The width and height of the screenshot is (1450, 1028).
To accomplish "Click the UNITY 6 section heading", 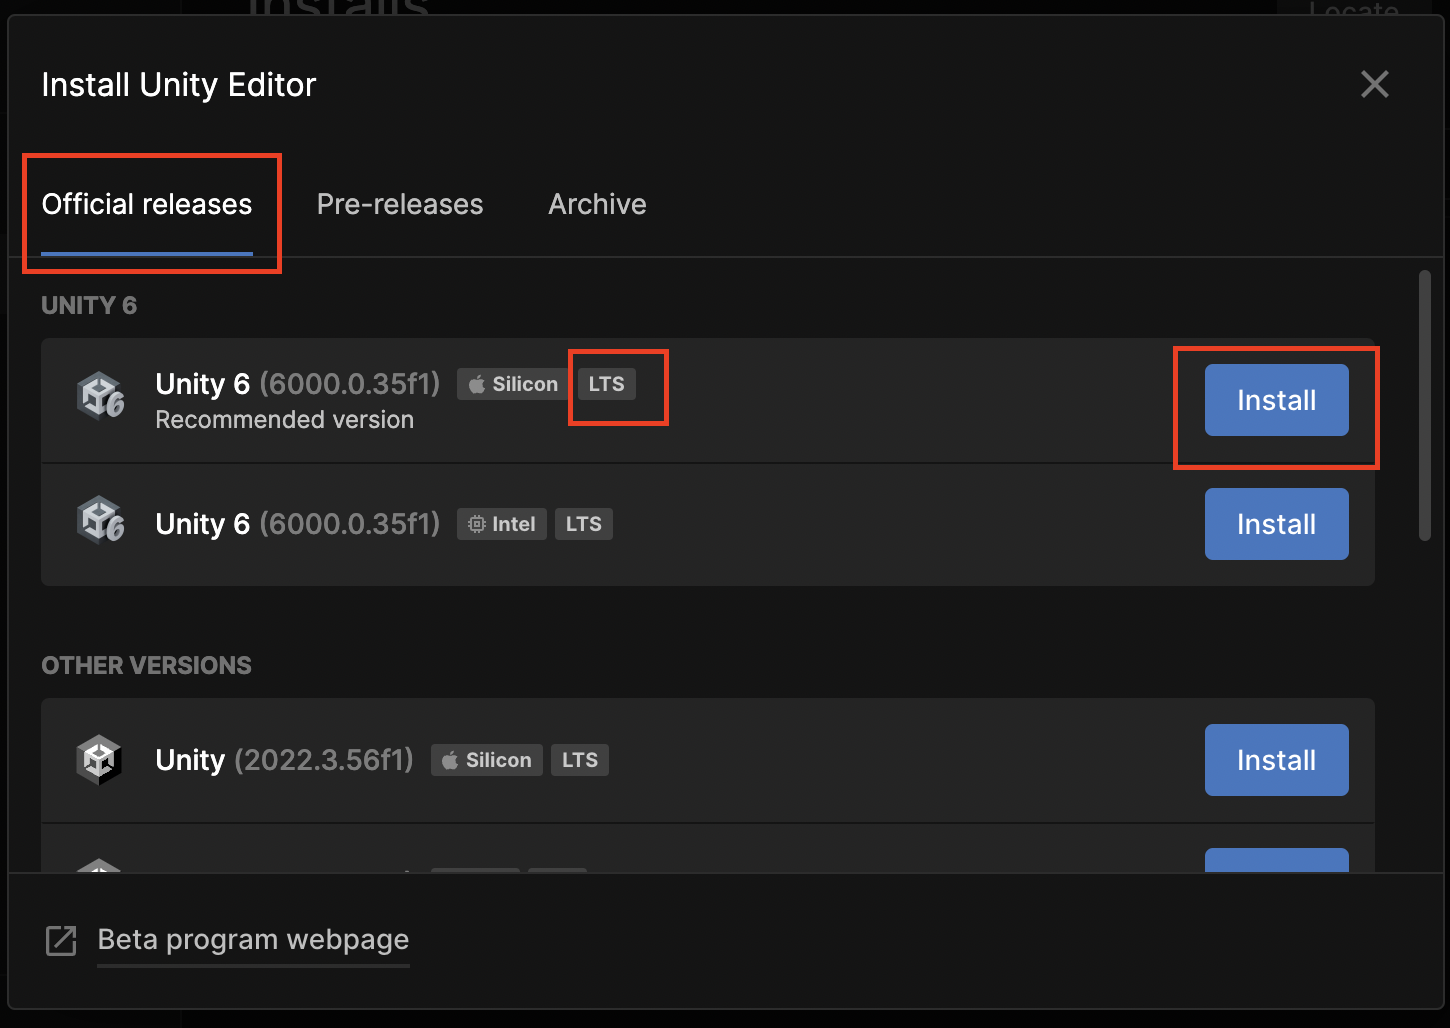I will 89,305.
